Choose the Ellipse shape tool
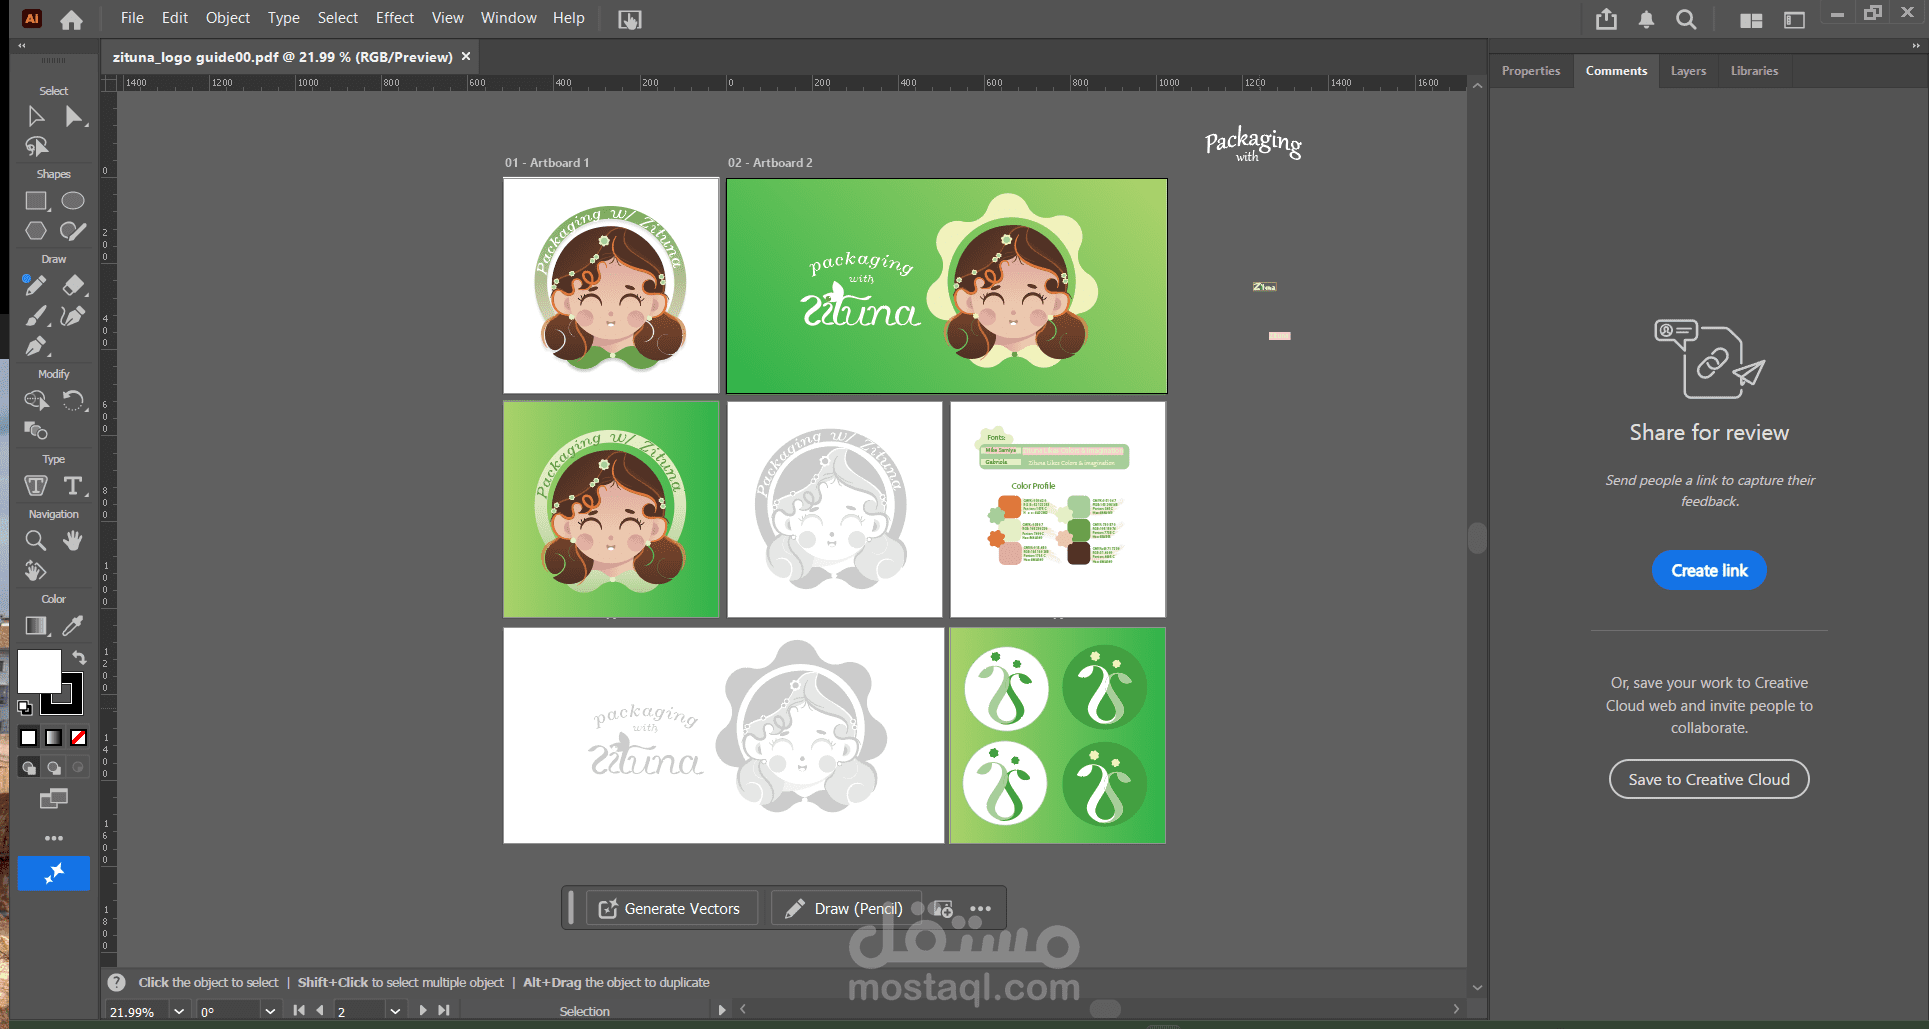 73,201
